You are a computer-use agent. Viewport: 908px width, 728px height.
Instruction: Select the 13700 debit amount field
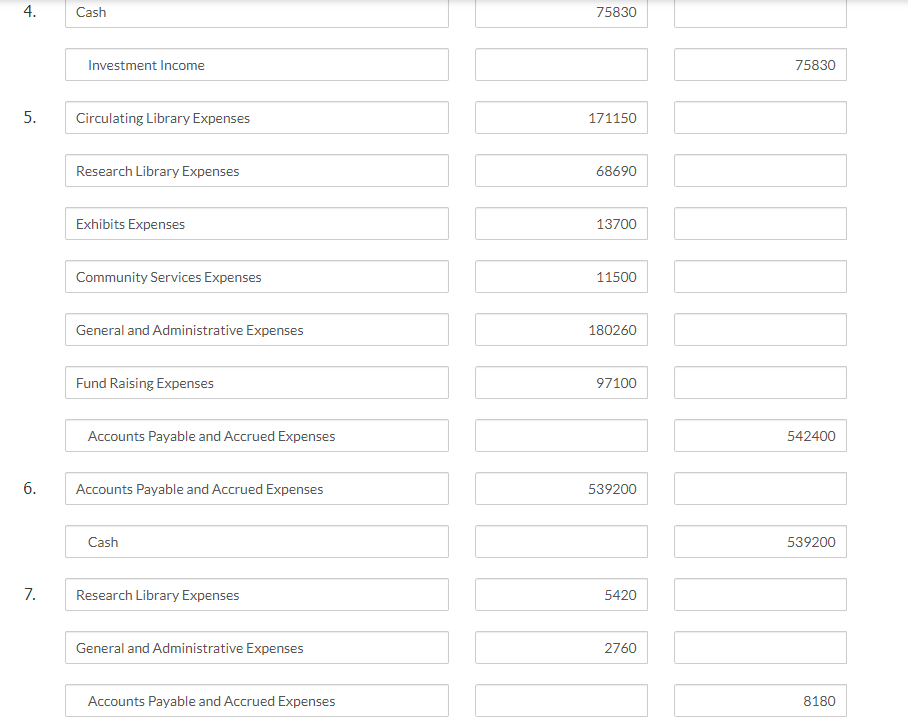click(561, 223)
